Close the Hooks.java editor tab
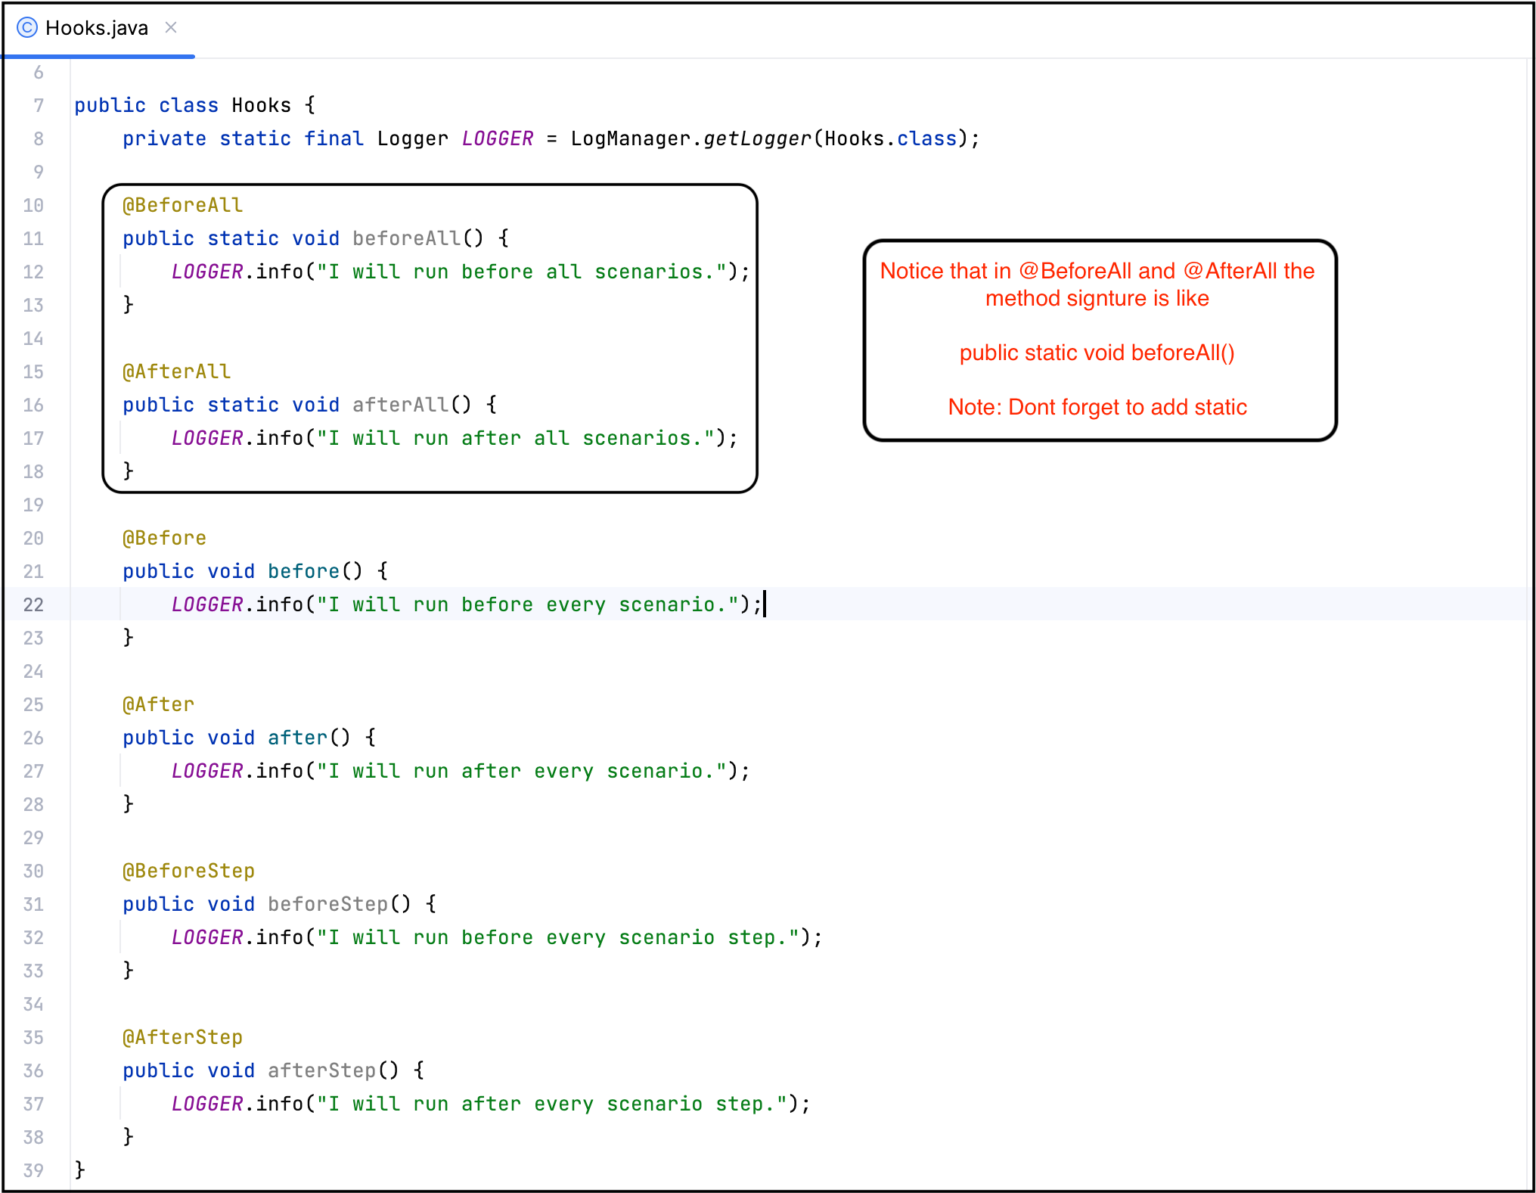 coord(171,28)
